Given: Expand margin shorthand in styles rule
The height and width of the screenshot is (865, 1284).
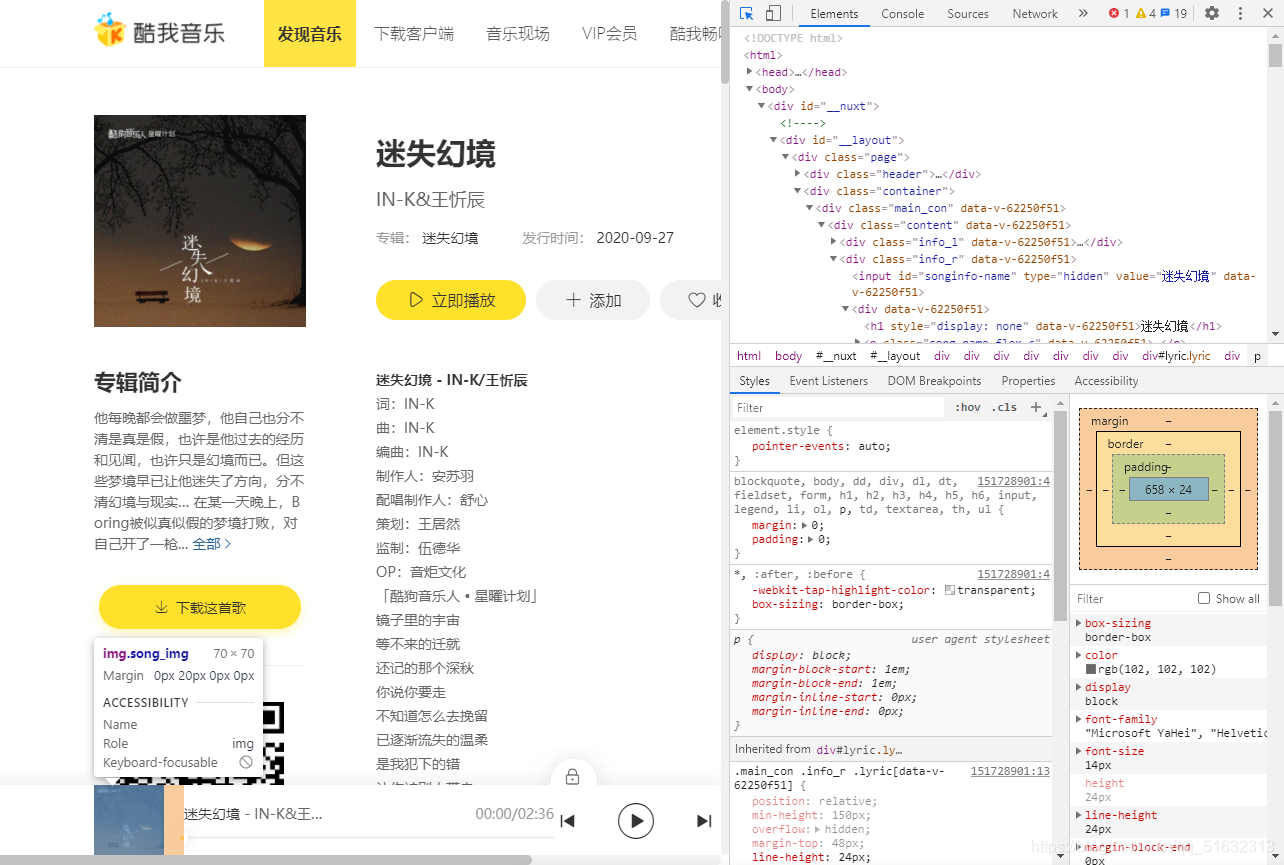Looking at the screenshot, I should pyautogui.click(x=805, y=525).
